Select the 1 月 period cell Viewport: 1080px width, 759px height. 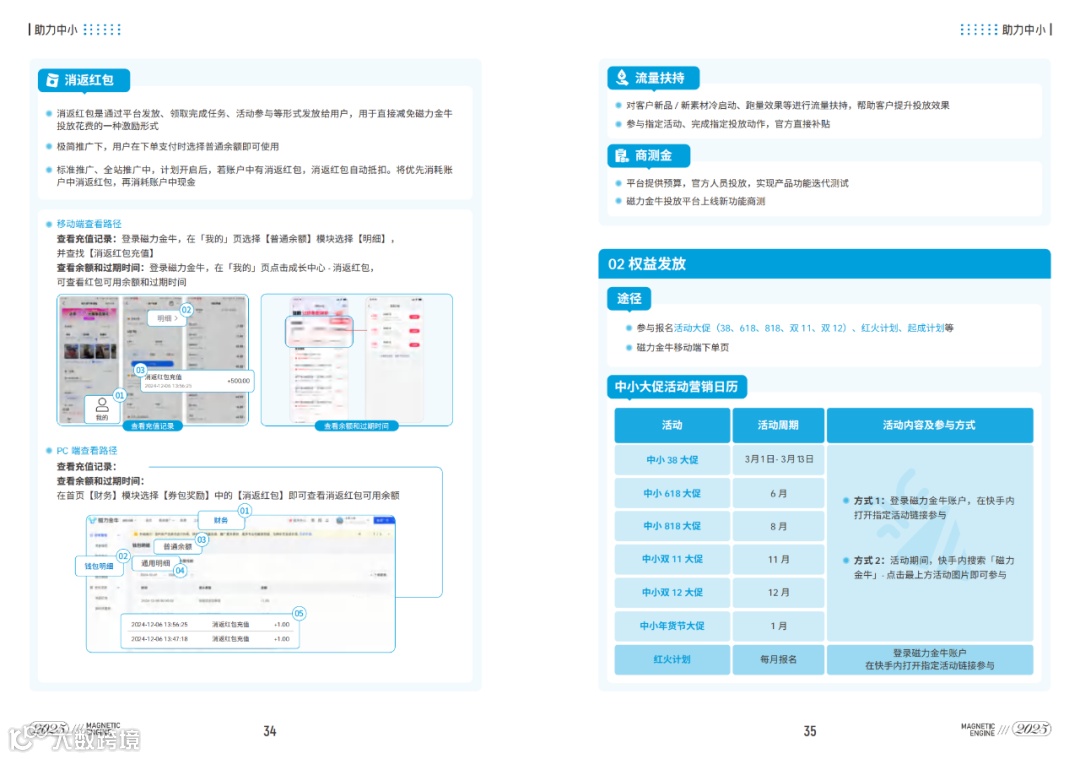point(778,625)
